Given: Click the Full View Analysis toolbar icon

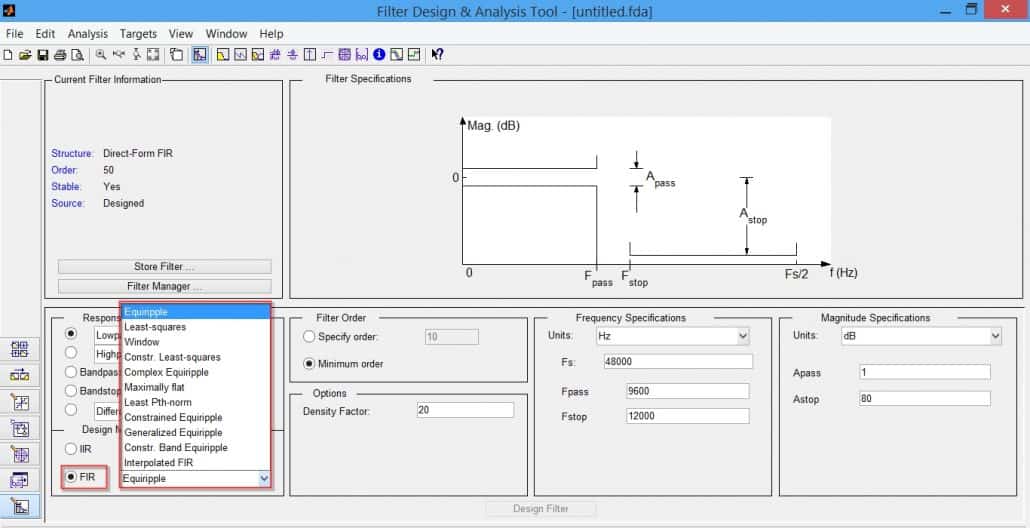Looking at the screenshot, I should (176, 55).
